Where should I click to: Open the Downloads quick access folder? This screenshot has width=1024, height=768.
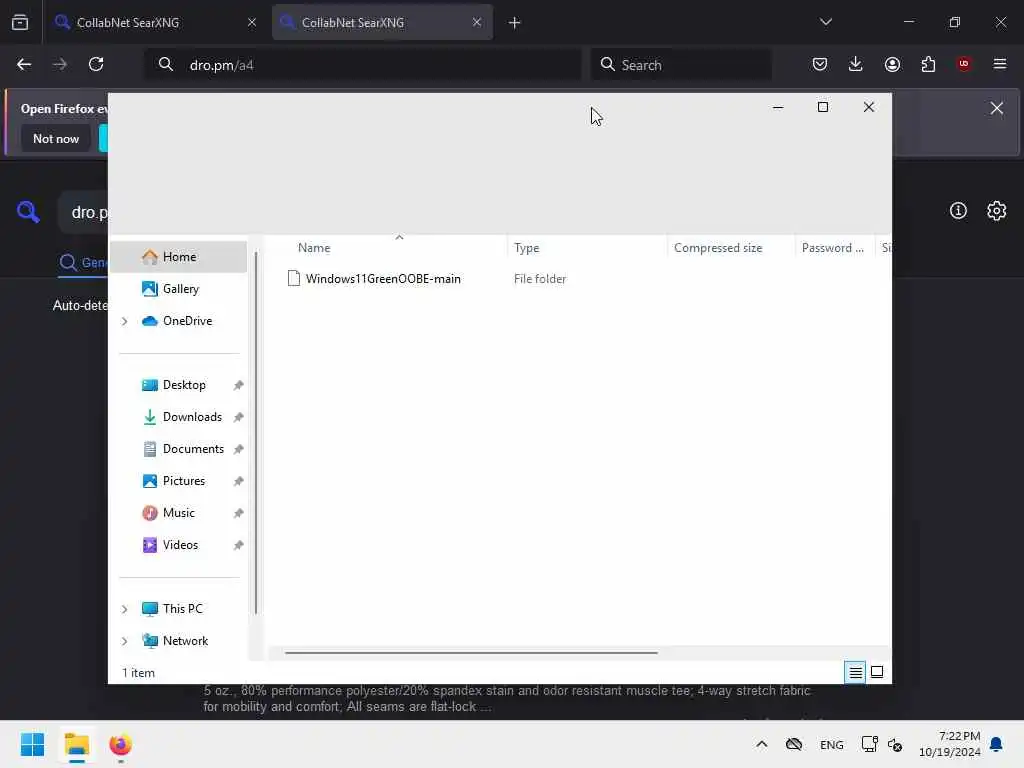[x=192, y=417]
